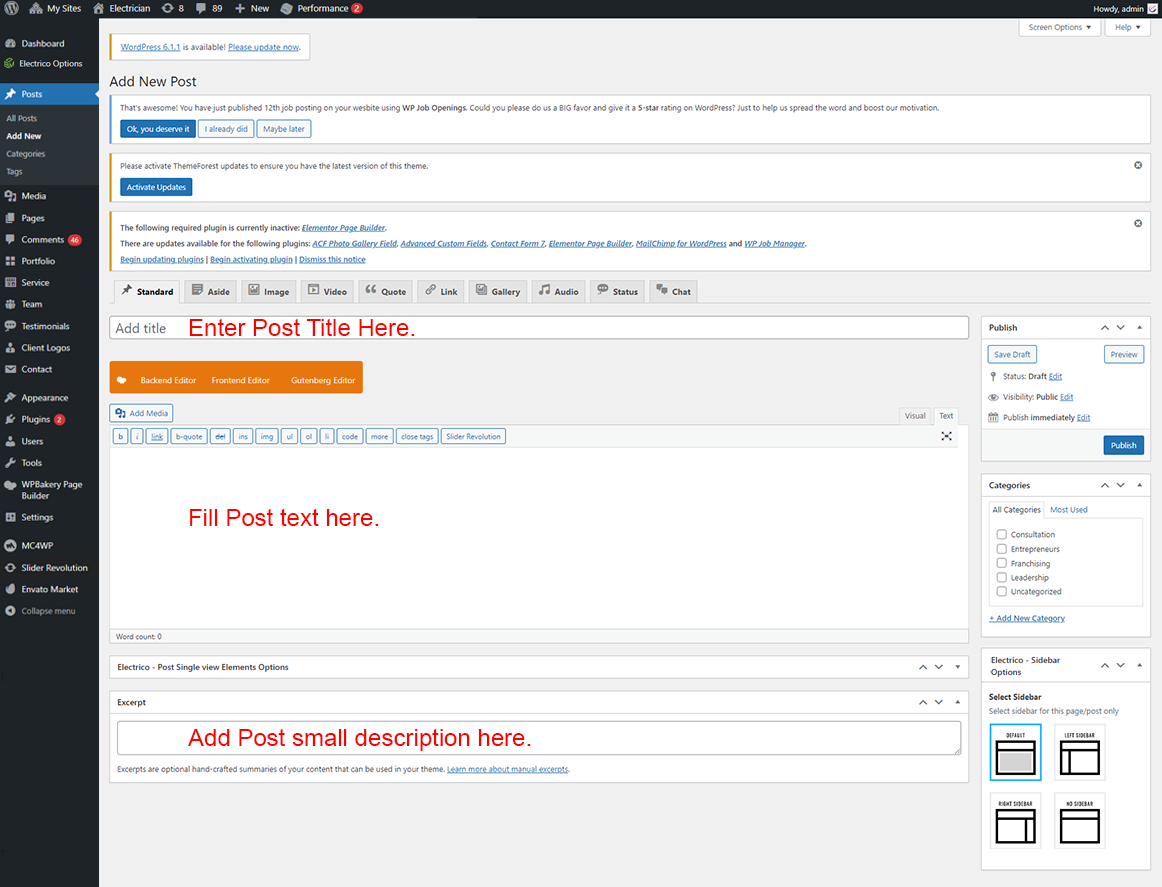Select the Left Sidebar layout thumbnail
1162x887 pixels.
click(x=1079, y=753)
